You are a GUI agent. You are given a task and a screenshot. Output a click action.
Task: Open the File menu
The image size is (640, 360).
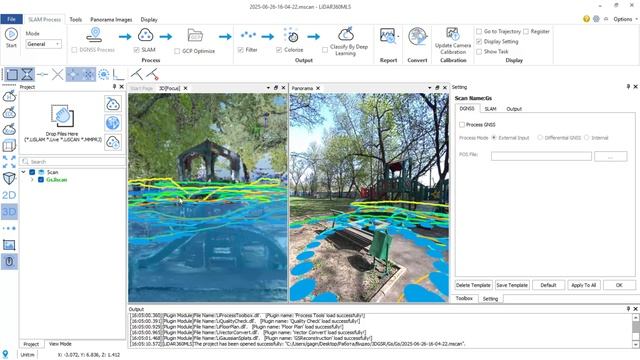[x=11, y=19]
